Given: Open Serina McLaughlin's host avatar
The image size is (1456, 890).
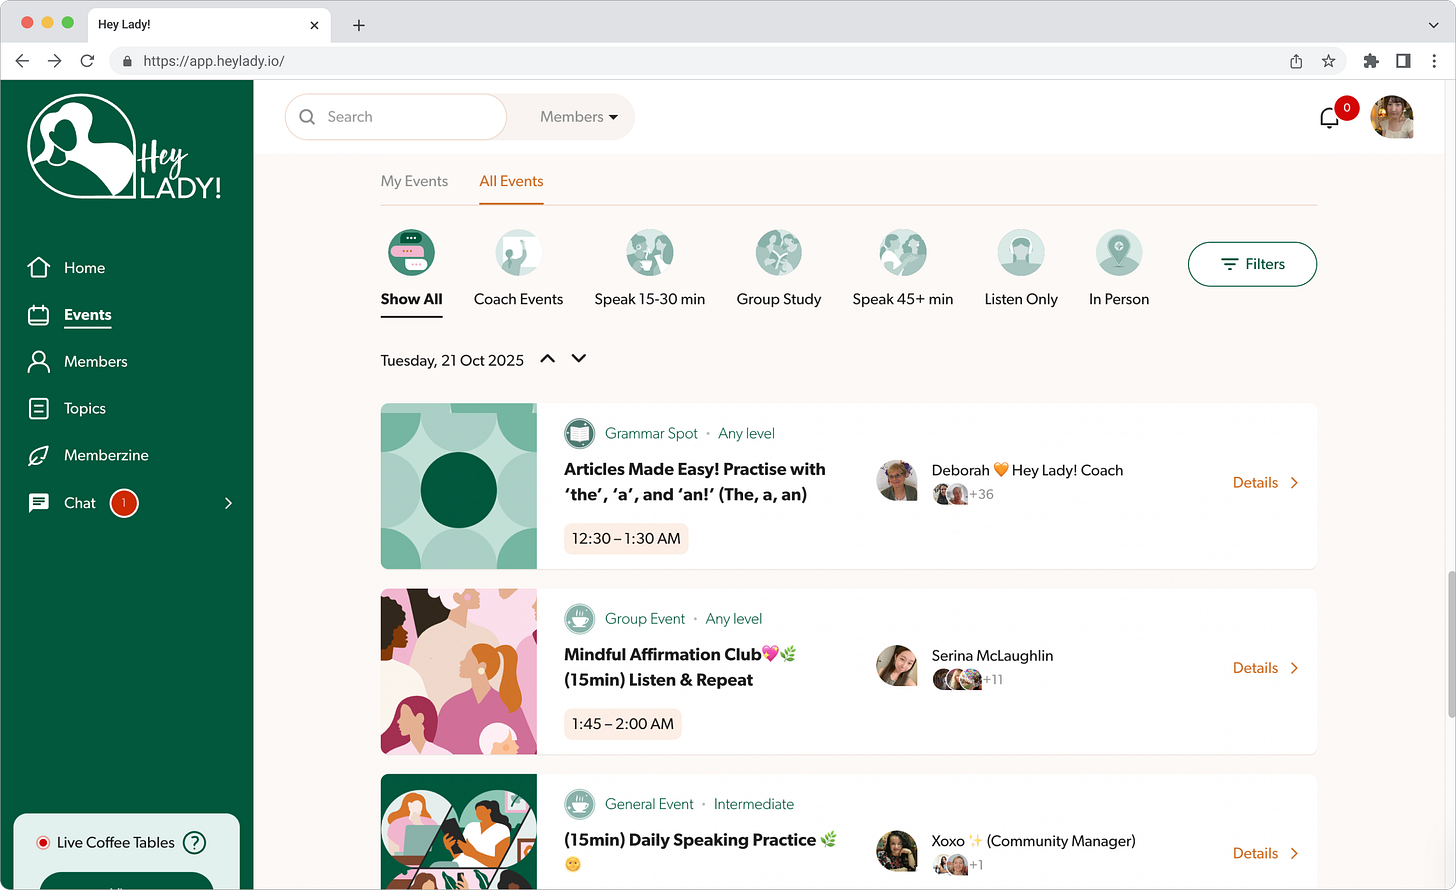Looking at the screenshot, I should pyautogui.click(x=897, y=666).
